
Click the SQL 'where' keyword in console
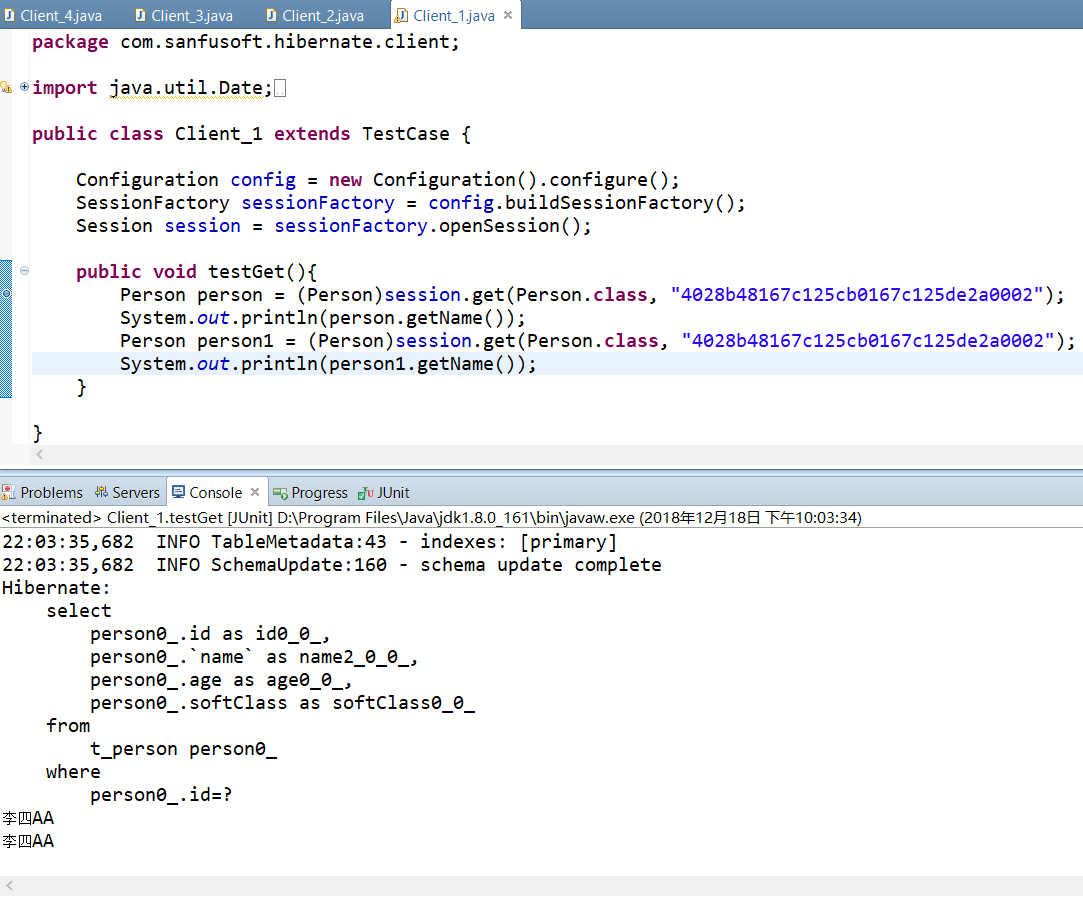(x=73, y=772)
